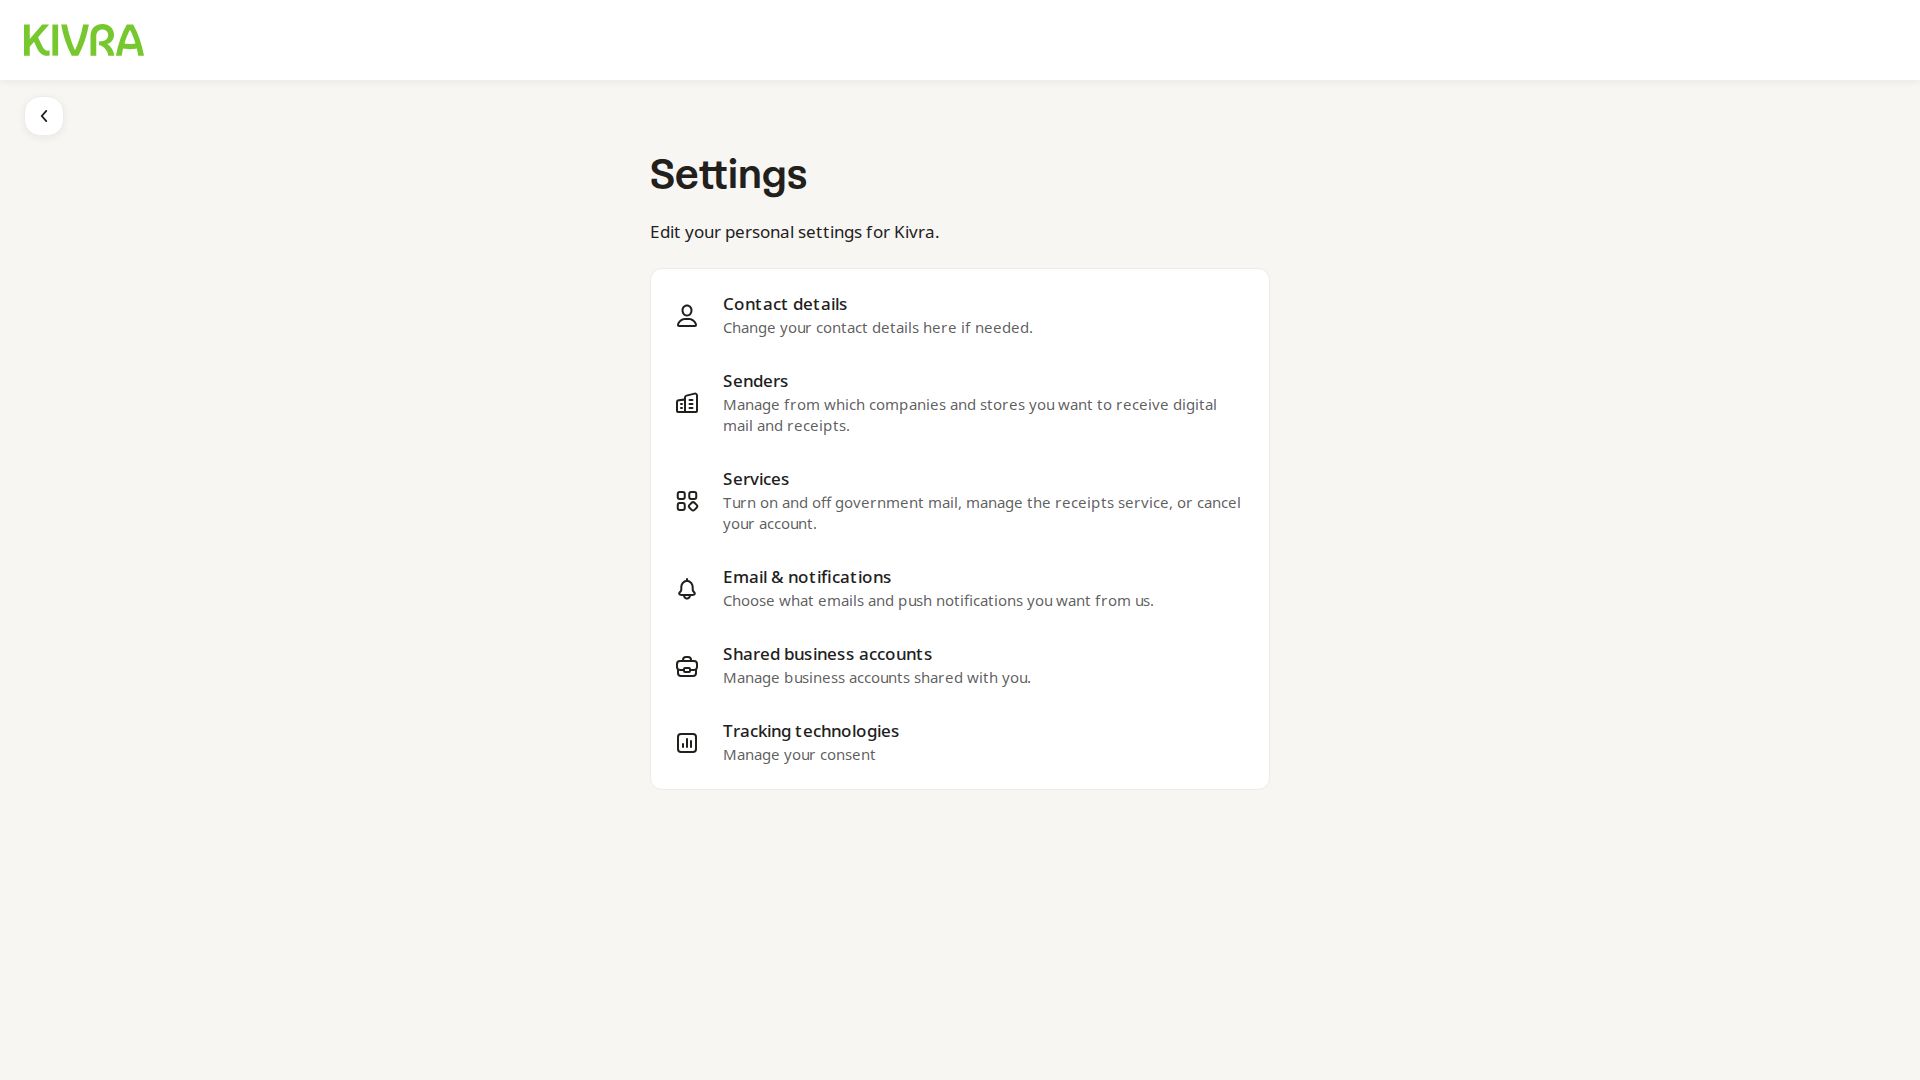The height and width of the screenshot is (1080, 1920).
Task: Click the chart icon for Tracking technologies
Action: (x=687, y=743)
